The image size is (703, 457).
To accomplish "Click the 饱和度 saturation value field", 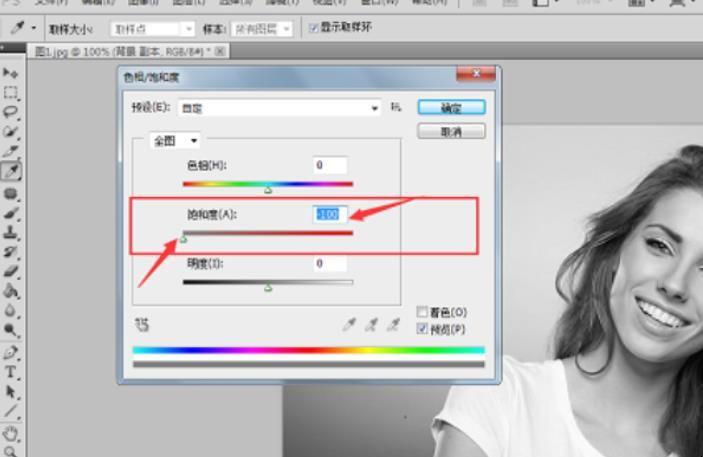I will click(x=329, y=214).
